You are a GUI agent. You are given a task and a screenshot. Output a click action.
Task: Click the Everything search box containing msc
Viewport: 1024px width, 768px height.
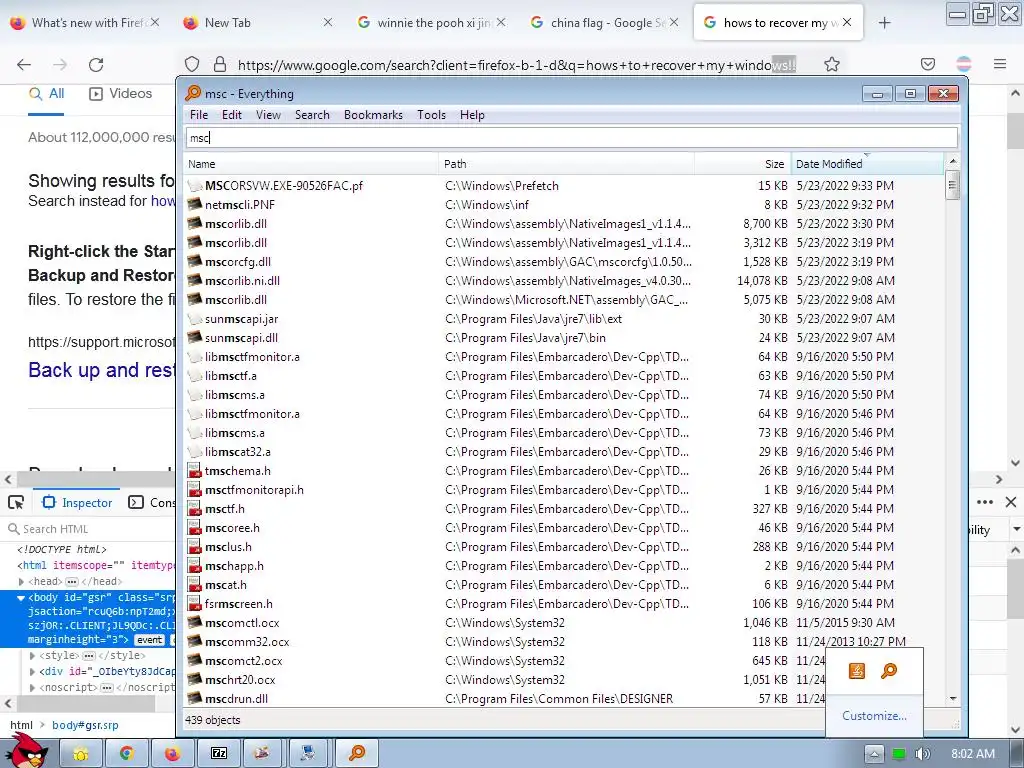tap(572, 138)
